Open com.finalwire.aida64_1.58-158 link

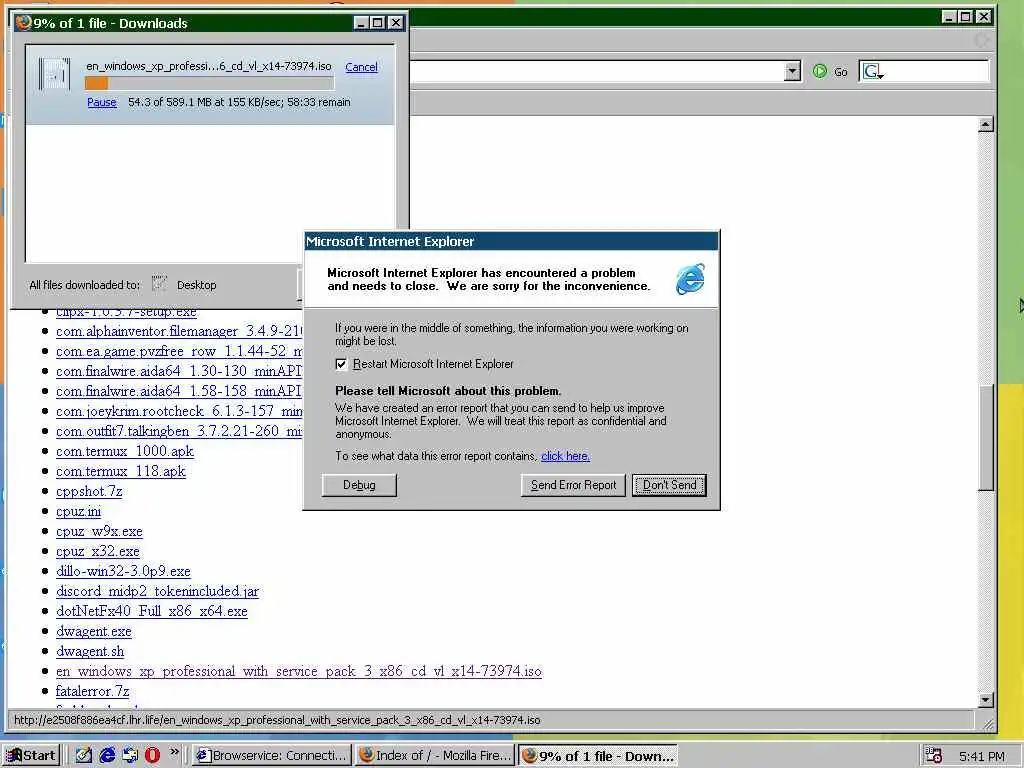pyautogui.click(x=180, y=391)
